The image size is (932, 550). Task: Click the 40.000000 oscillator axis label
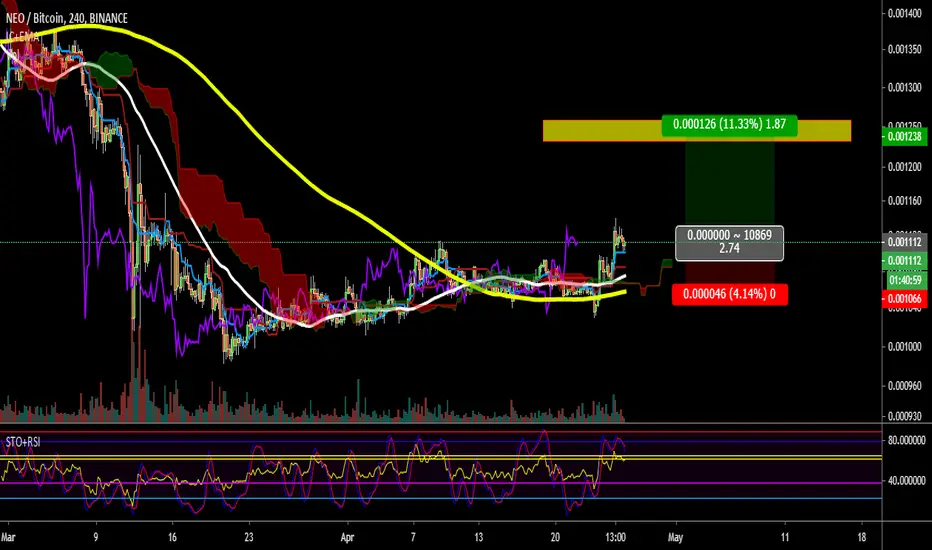pos(906,480)
